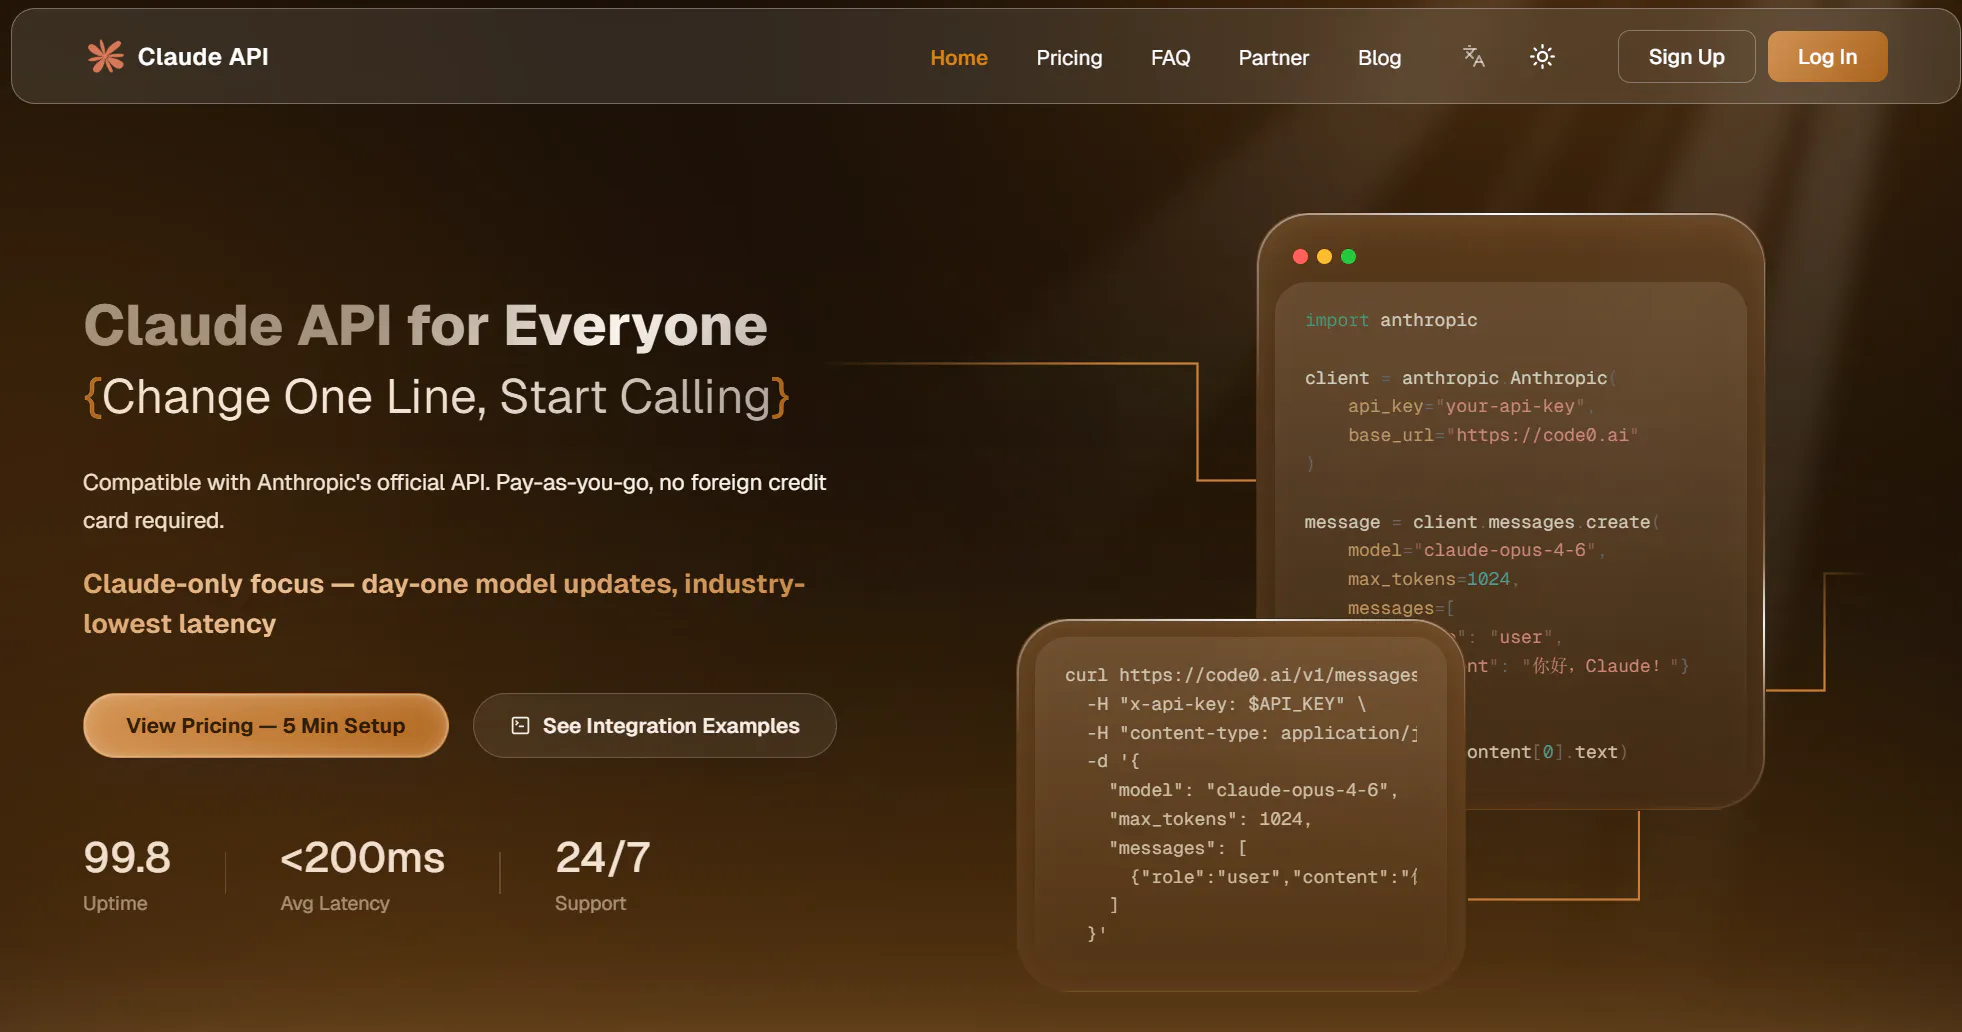Open See Integration Examples button
1962x1032 pixels.
point(655,726)
